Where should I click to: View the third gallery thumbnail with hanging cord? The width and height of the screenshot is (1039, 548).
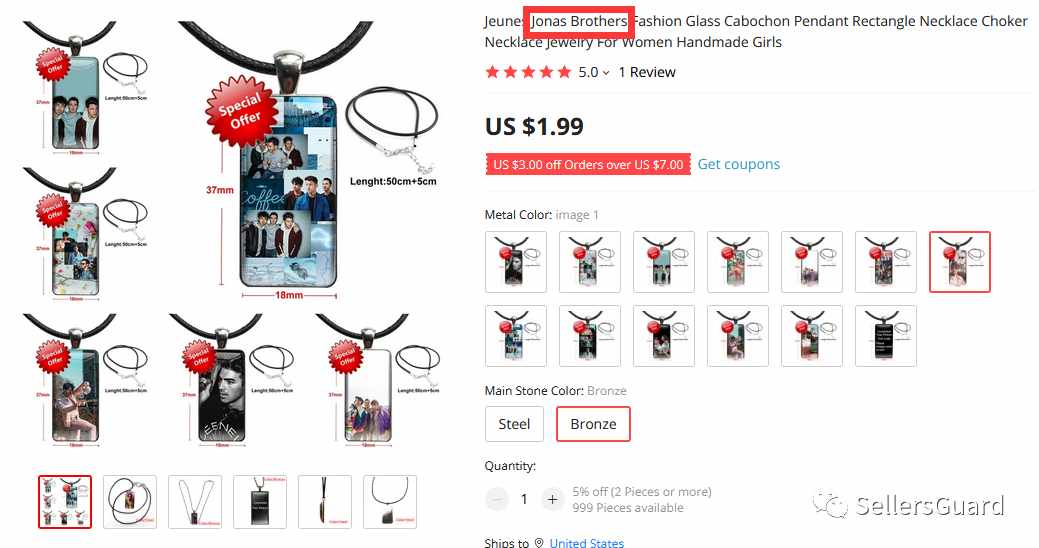(195, 502)
